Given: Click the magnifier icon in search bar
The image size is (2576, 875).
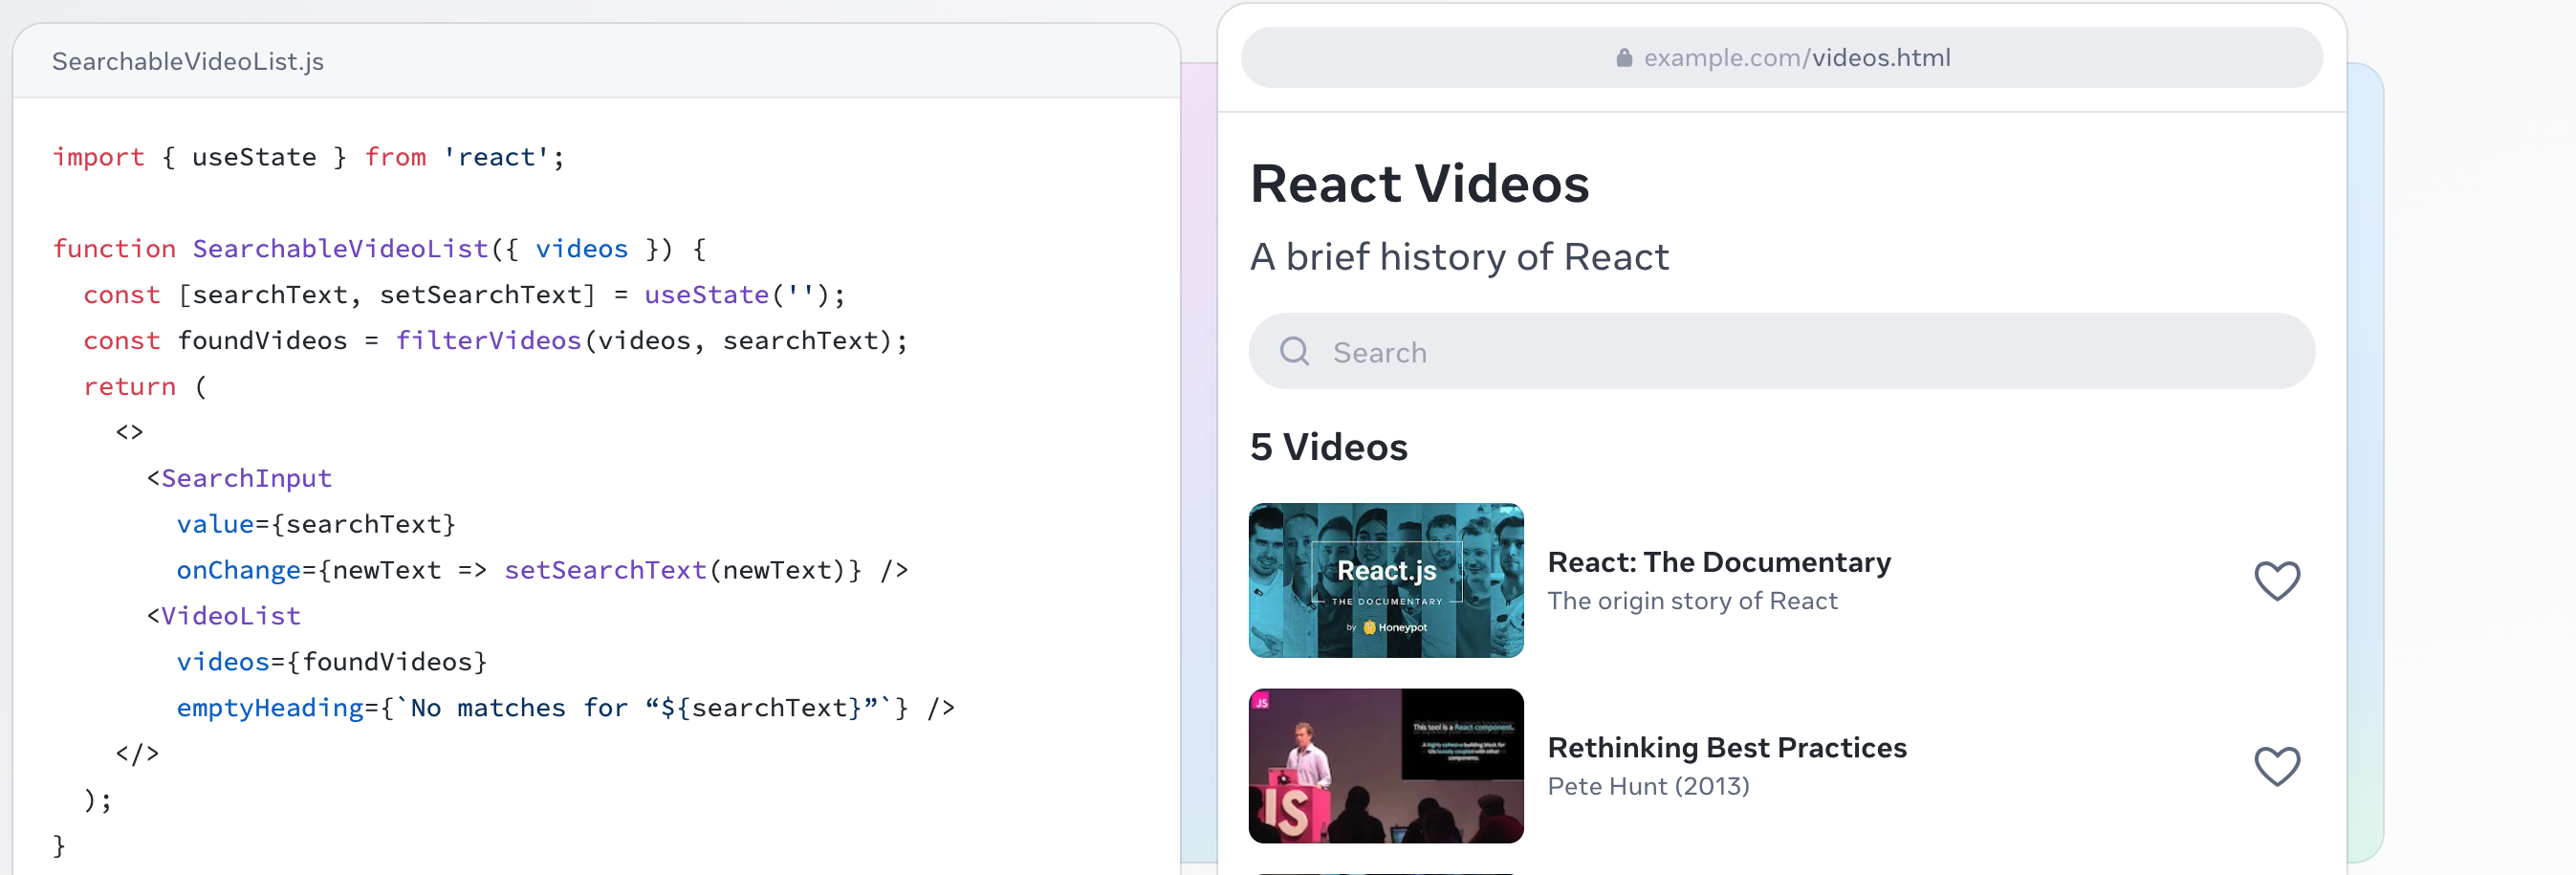Looking at the screenshot, I should click(x=1294, y=351).
